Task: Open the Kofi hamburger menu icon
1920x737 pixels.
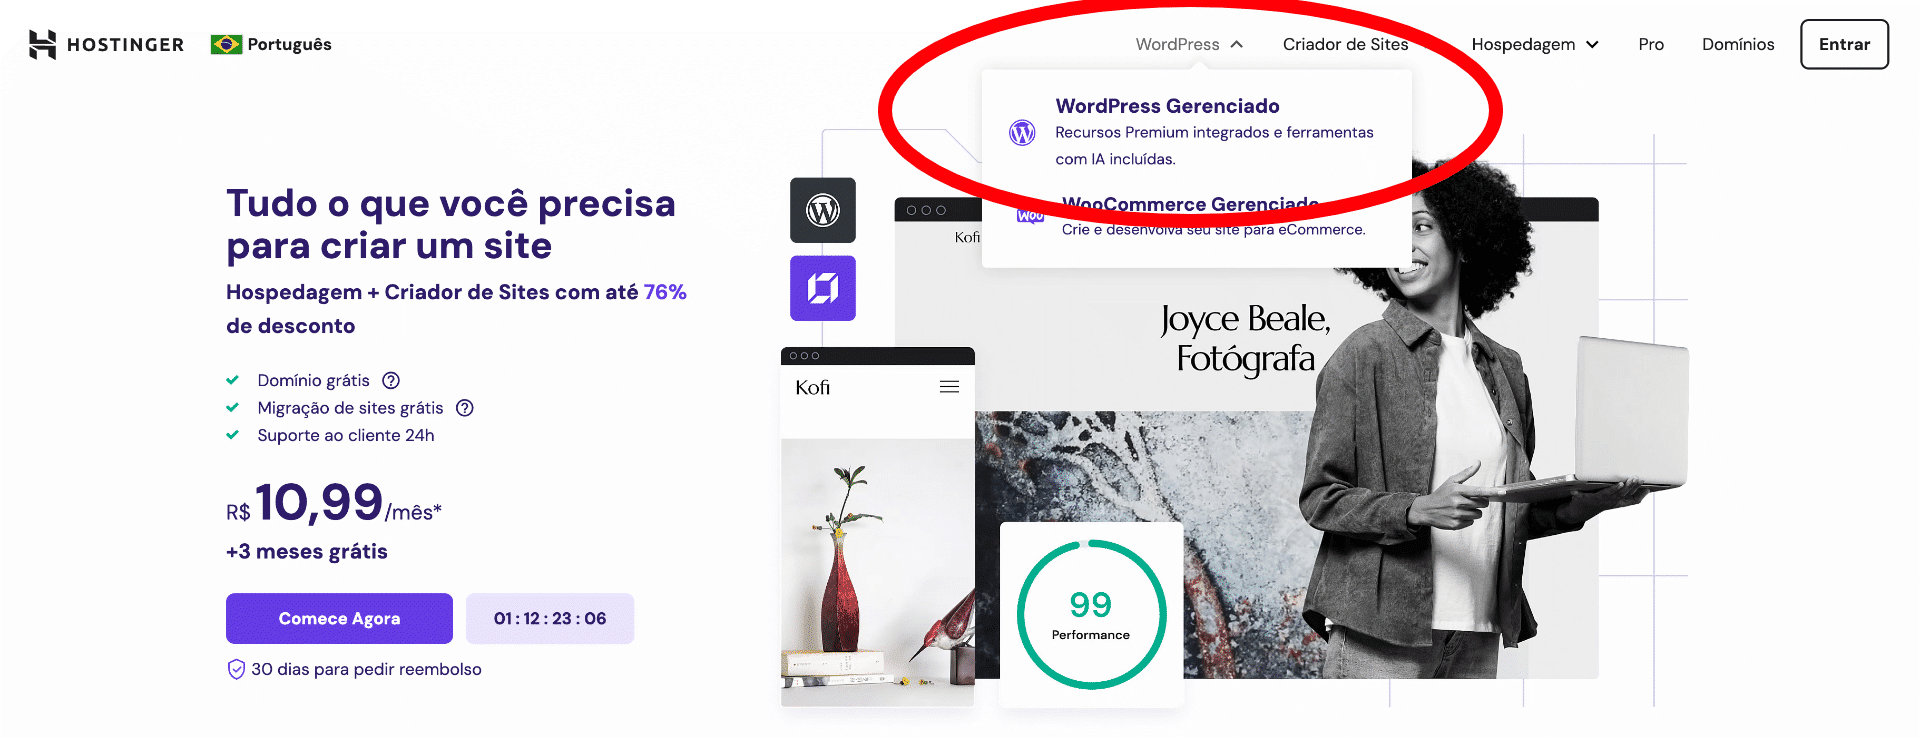Action: point(949,387)
